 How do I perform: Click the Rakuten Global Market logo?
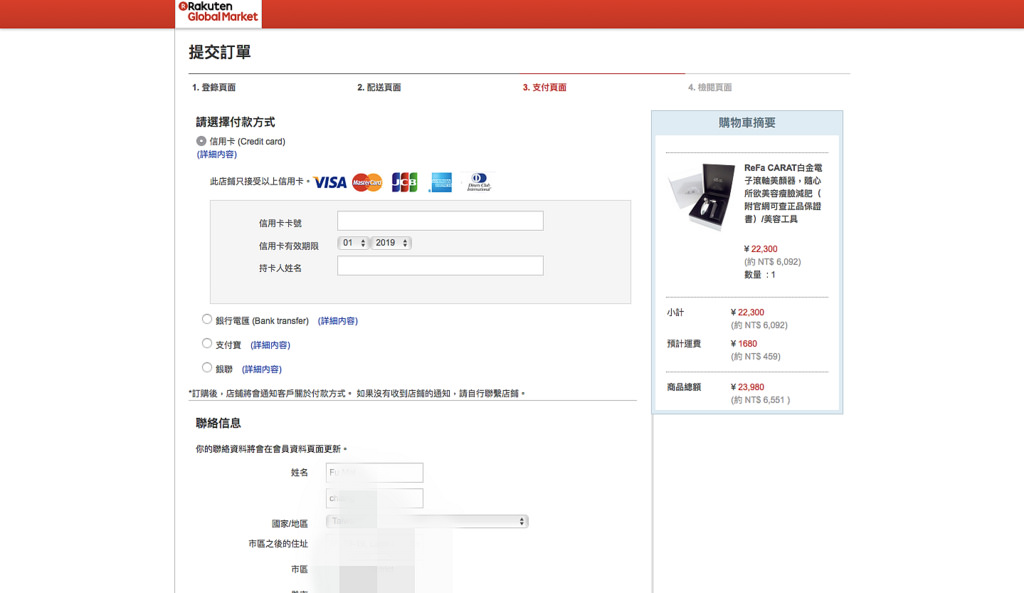218,12
